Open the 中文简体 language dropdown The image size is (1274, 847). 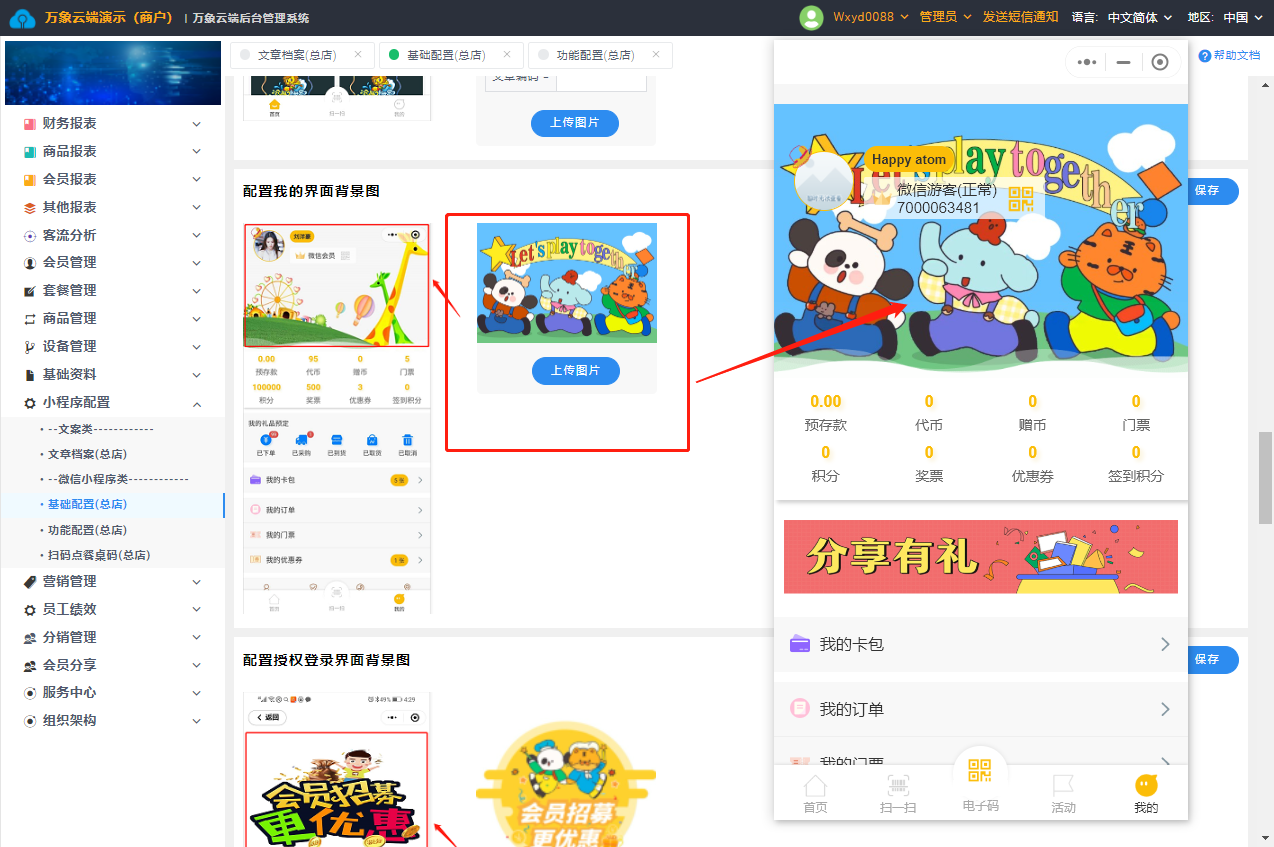click(1140, 17)
